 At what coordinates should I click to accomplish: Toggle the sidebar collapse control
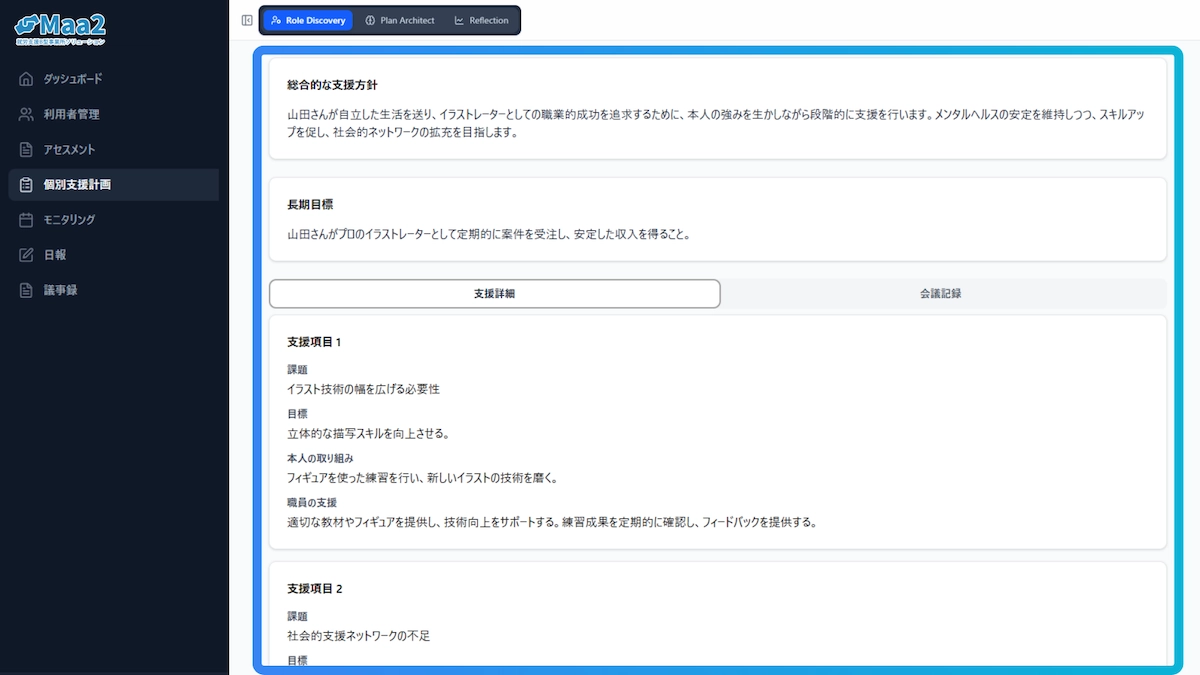pyautogui.click(x=246, y=19)
